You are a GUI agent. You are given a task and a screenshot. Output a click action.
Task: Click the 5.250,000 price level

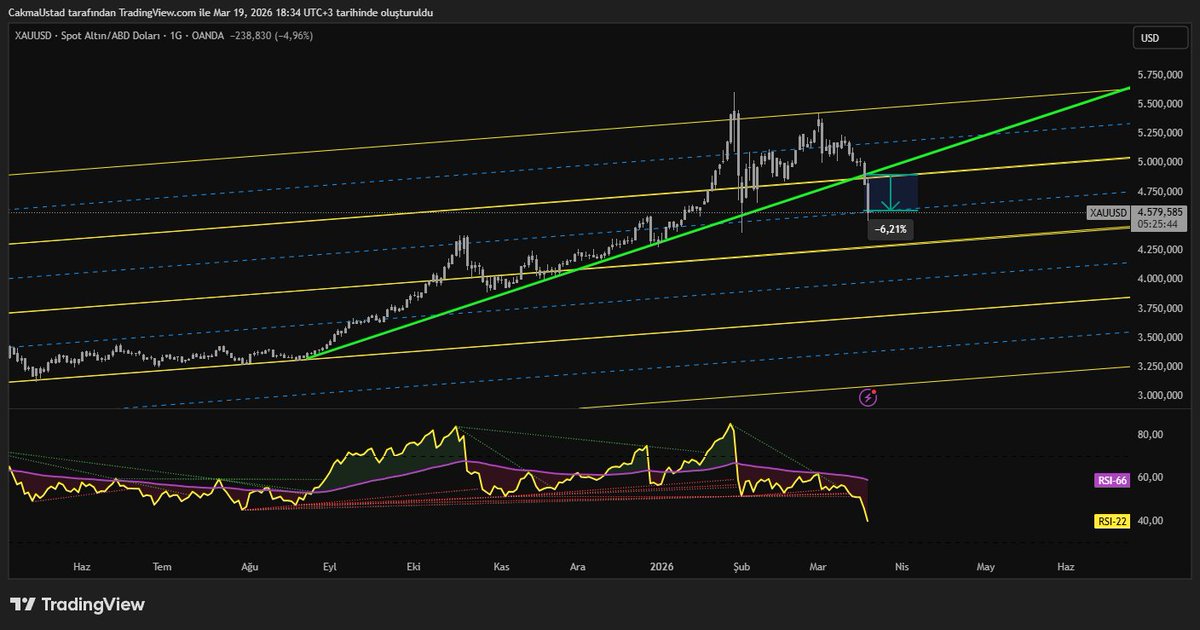tap(1161, 133)
